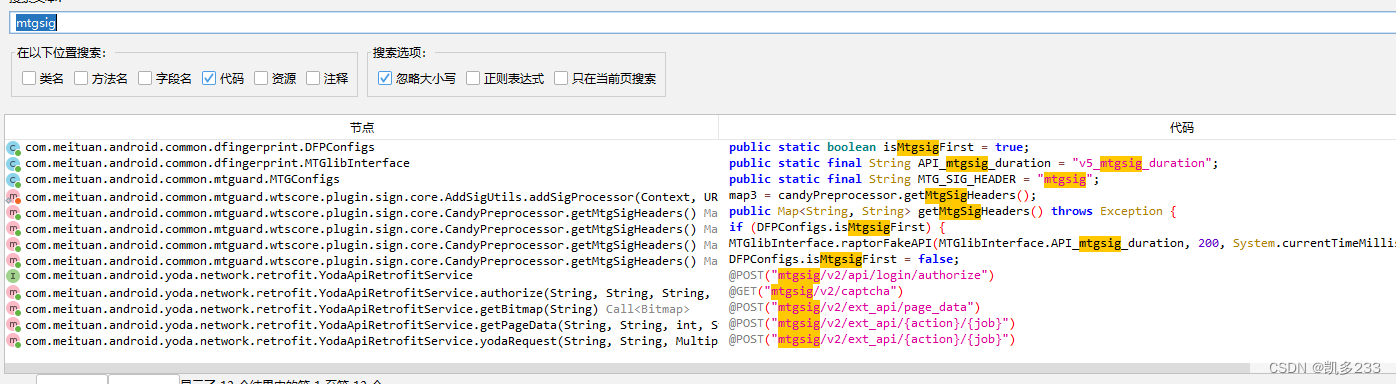Screen dimensions: 1396x384
Task: Uncheck the 代码 (code) search checkbox
Action: point(209,78)
